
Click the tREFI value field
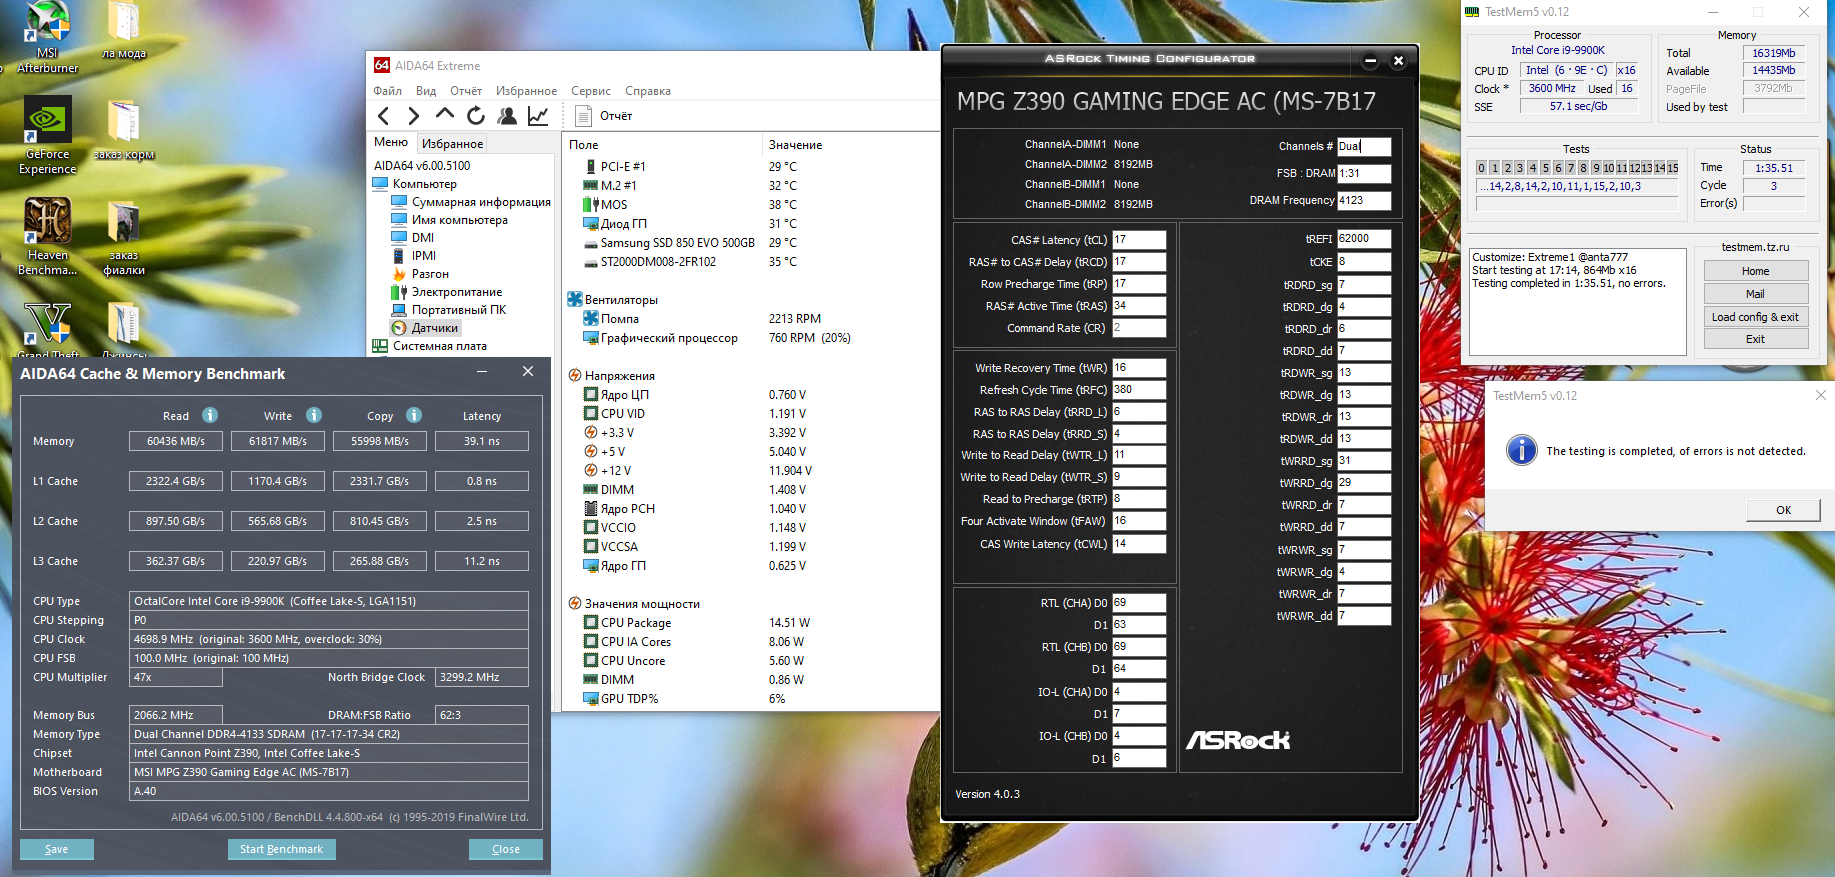pyautogui.click(x=1364, y=239)
